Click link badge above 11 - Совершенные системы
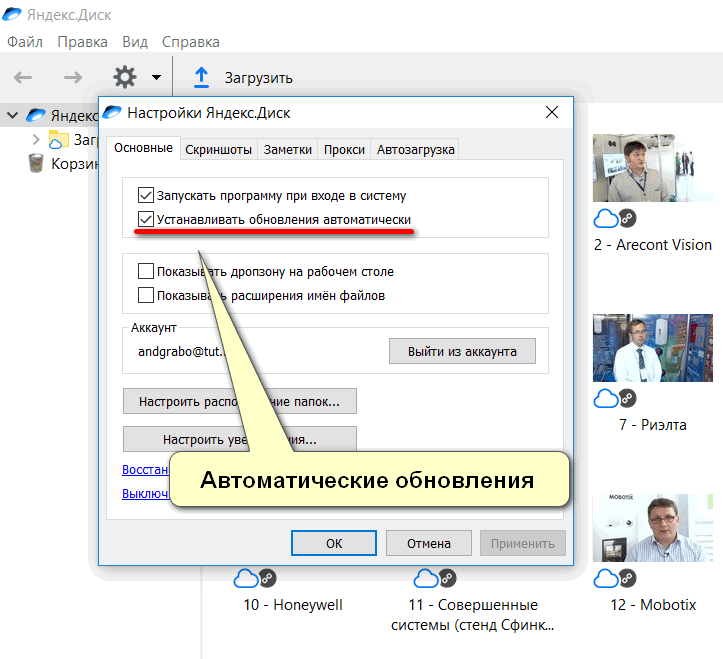Viewport: 723px width, 659px height. [x=447, y=578]
